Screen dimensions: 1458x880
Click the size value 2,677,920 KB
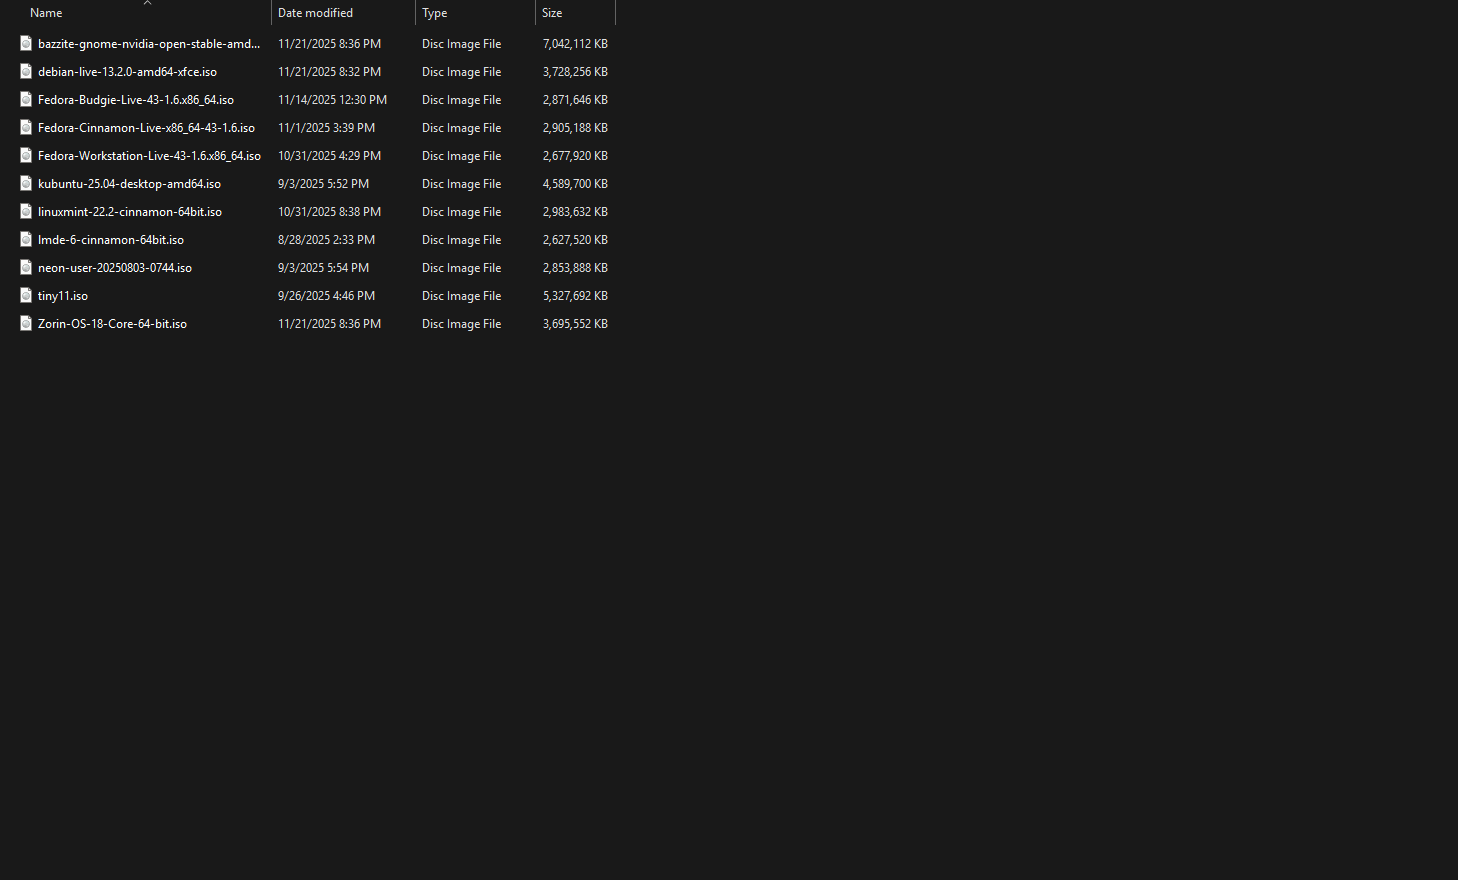(x=575, y=156)
